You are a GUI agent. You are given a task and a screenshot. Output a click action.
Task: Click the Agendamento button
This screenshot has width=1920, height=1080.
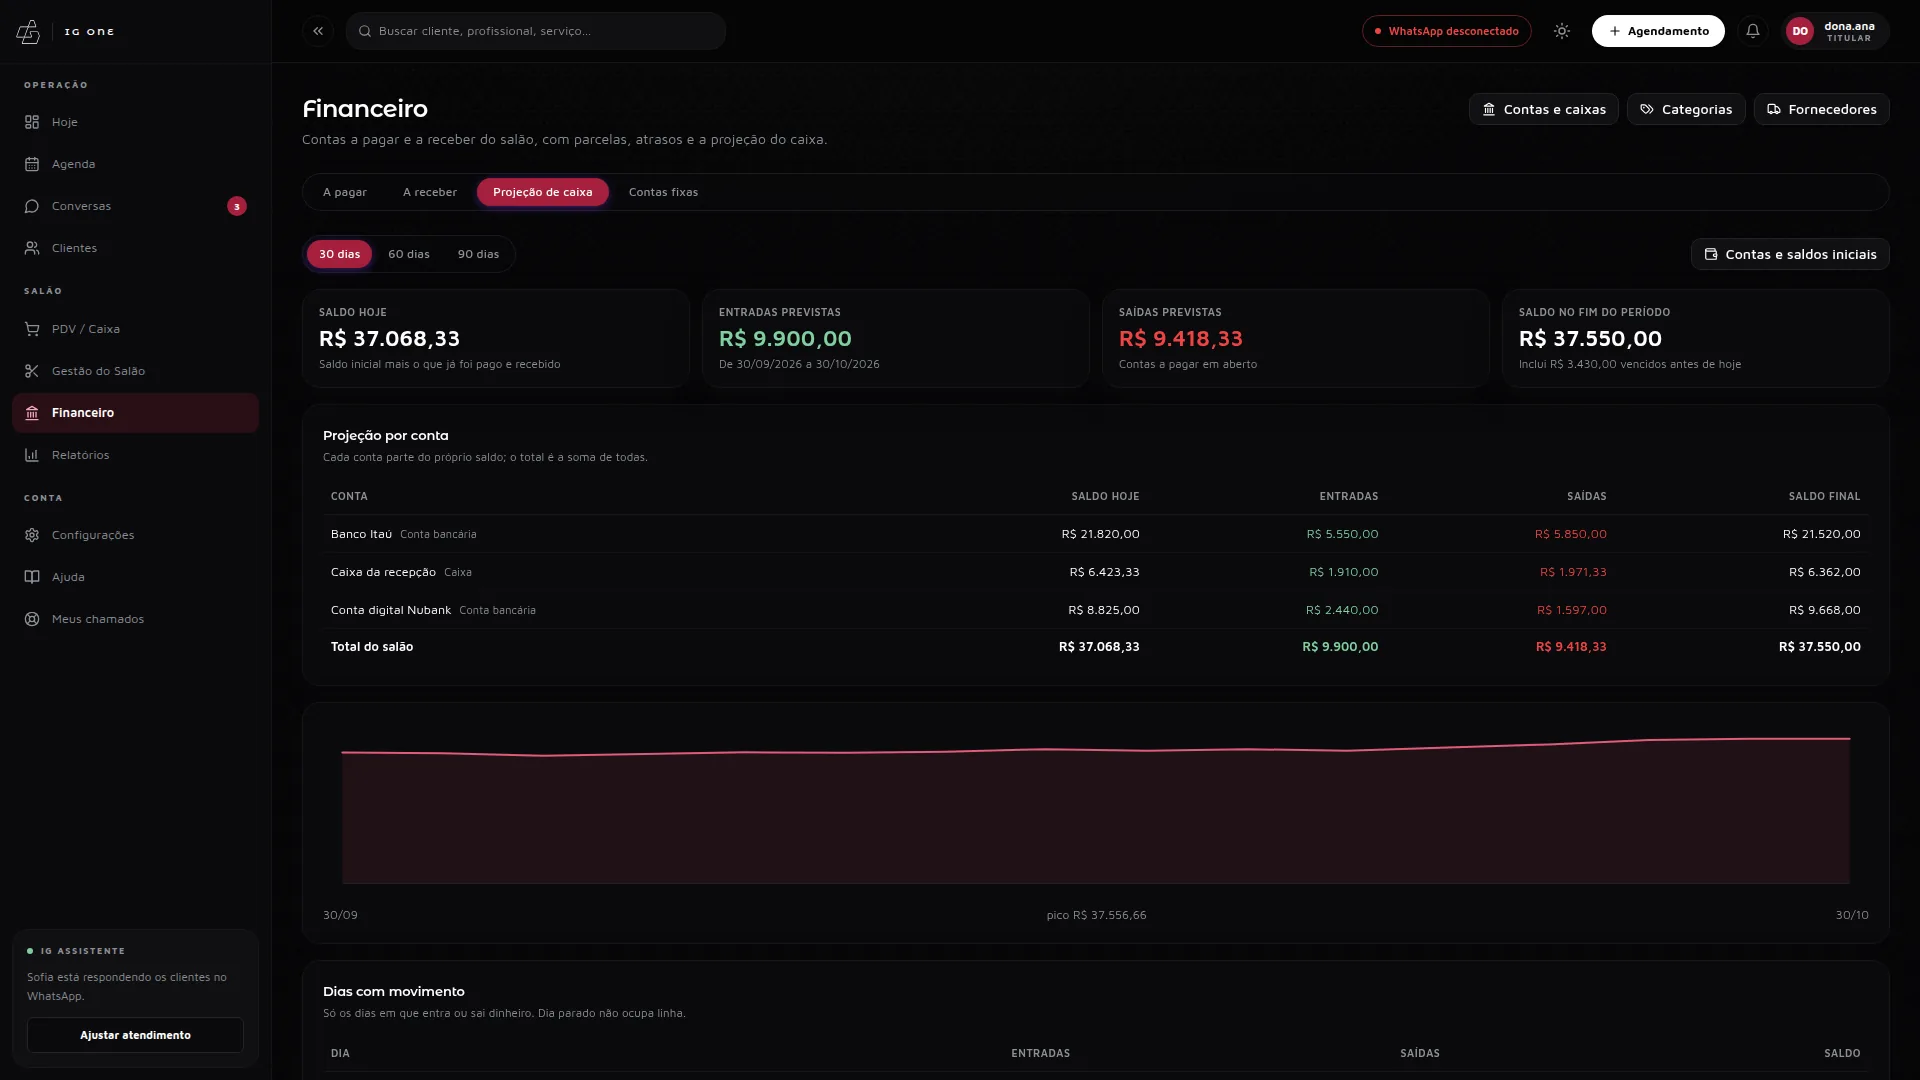pos(1658,31)
